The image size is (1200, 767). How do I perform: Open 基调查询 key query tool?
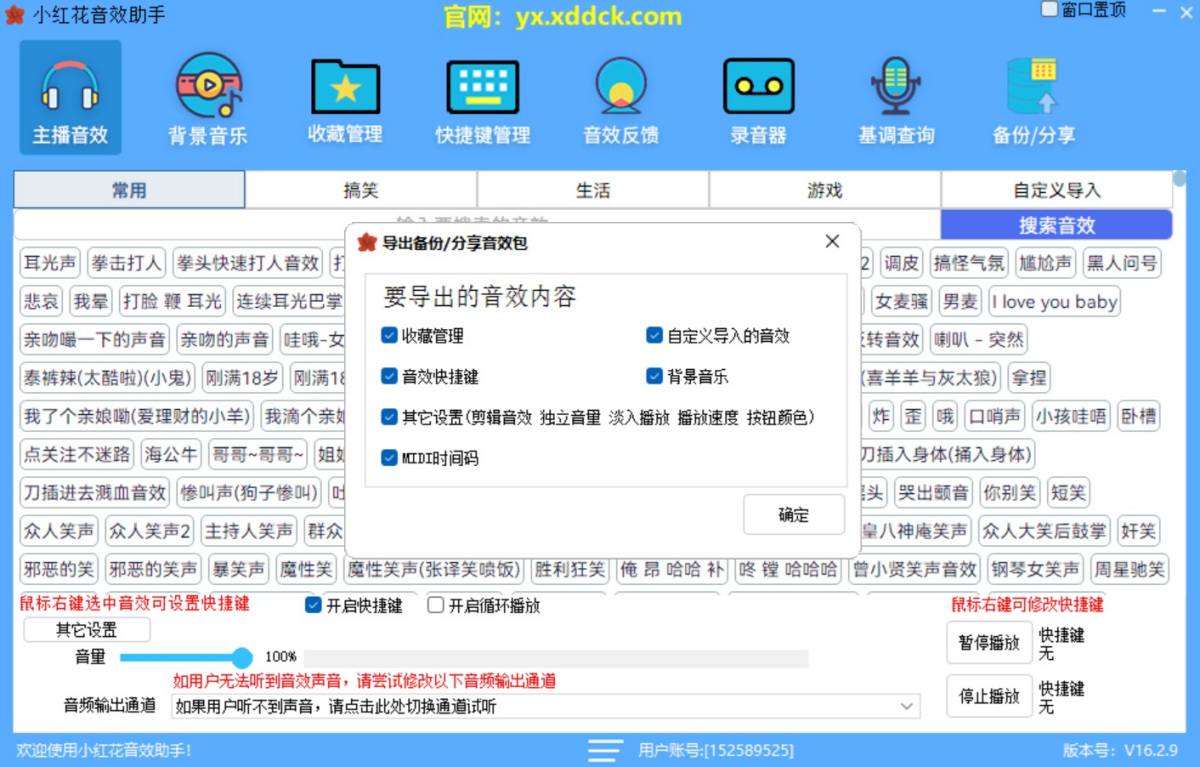pyautogui.click(x=896, y=95)
